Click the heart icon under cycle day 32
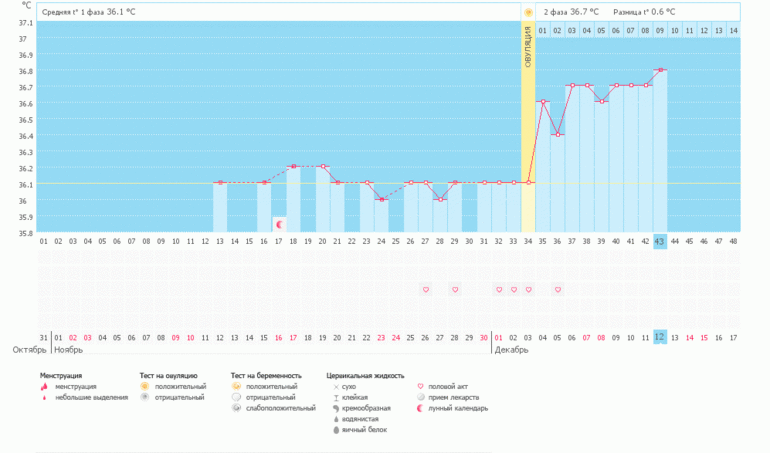Image resolution: width=770 pixels, height=453 pixels. [x=499, y=290]
